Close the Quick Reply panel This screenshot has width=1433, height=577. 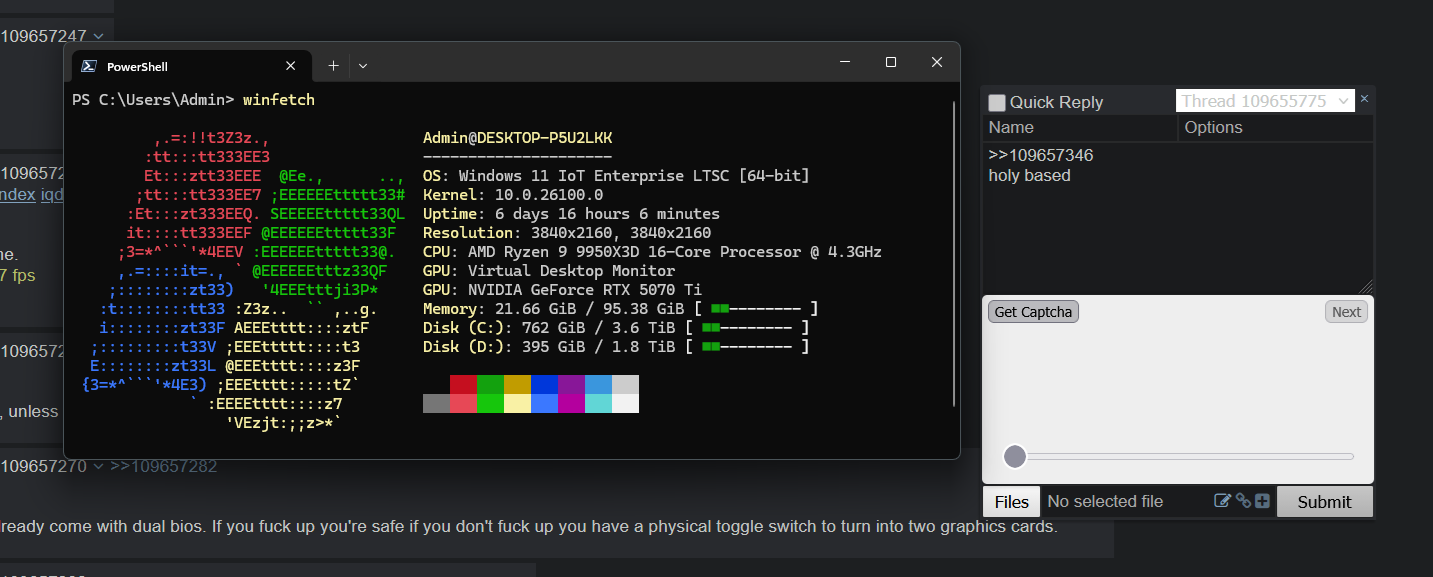tap(1365, 98)
